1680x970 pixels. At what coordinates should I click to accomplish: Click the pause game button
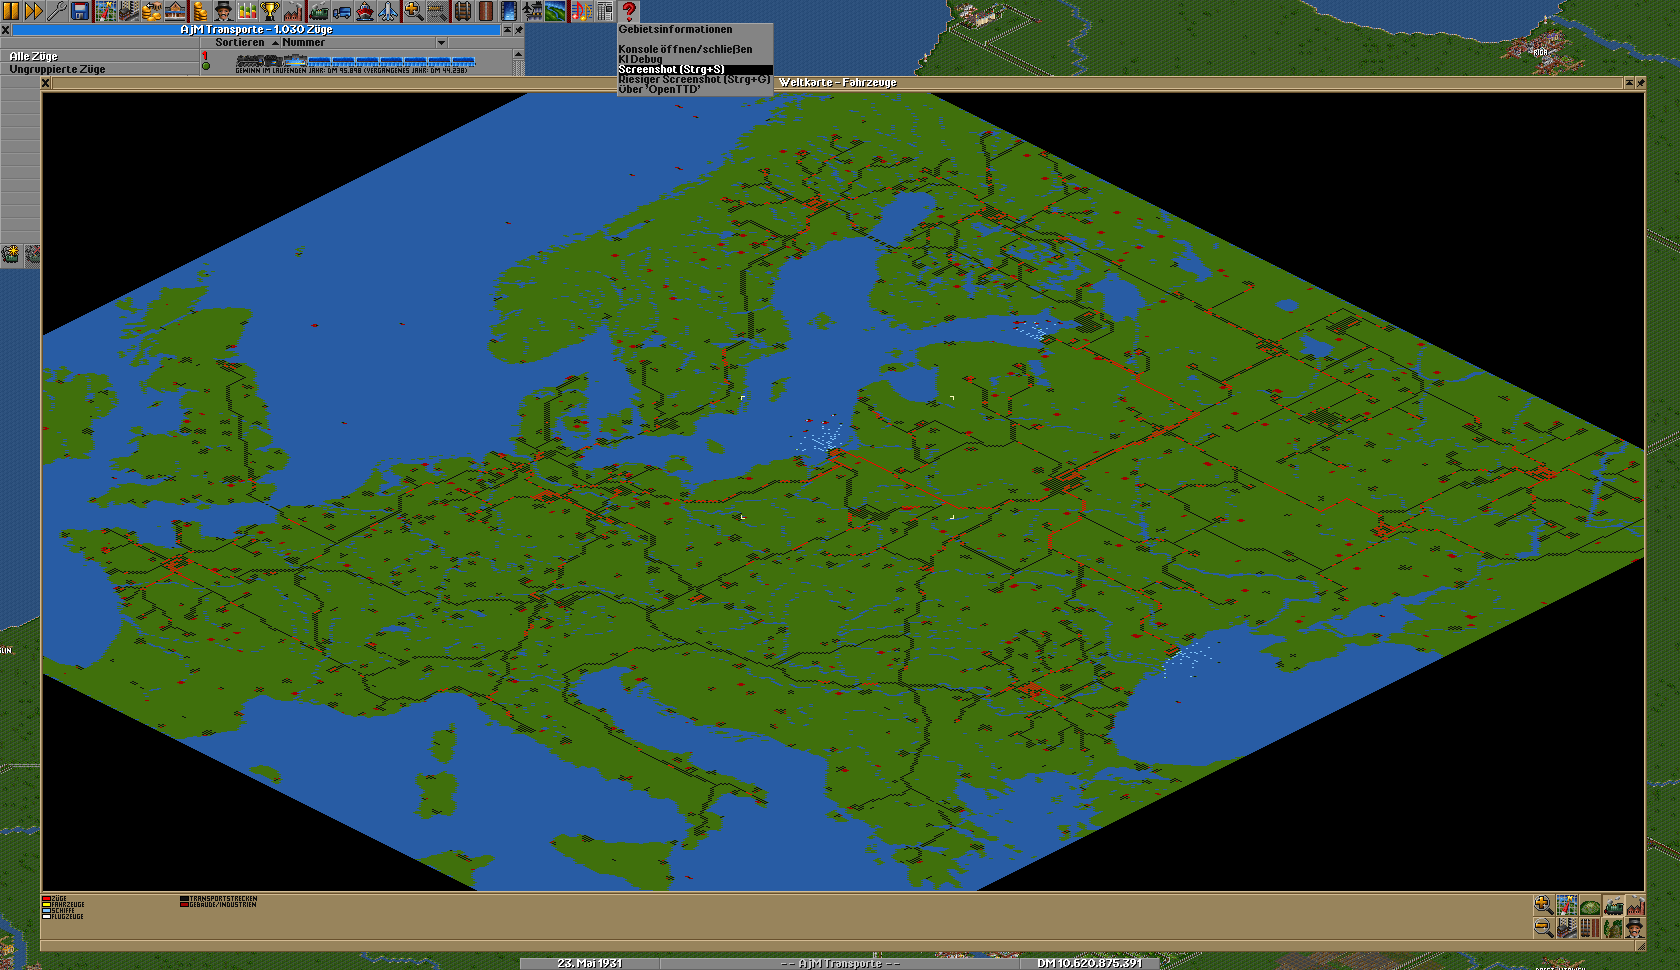tap(11, 11)
